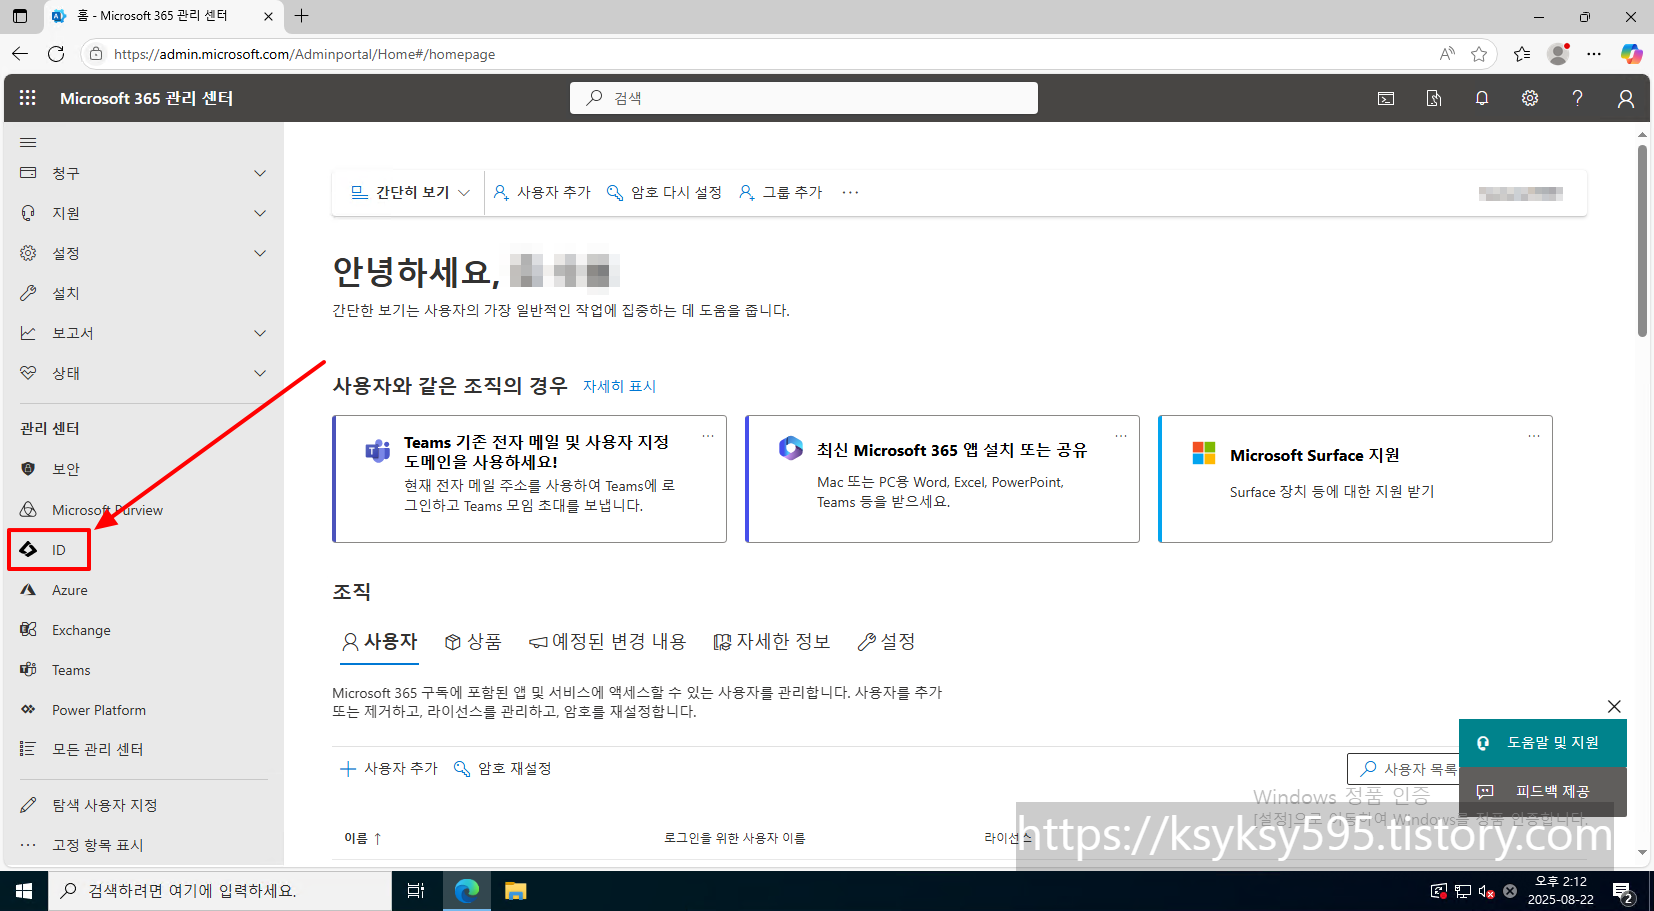Open the app launcher waffle icon
Screen dimensions: 1654x911
click(x=28, y=98)
